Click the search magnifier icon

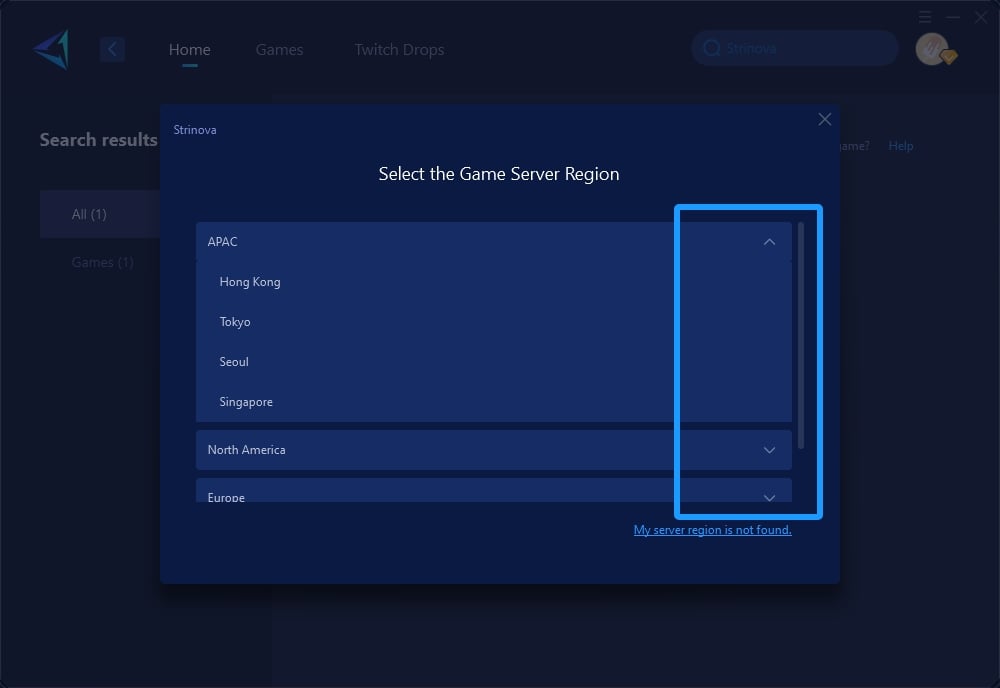712,48
